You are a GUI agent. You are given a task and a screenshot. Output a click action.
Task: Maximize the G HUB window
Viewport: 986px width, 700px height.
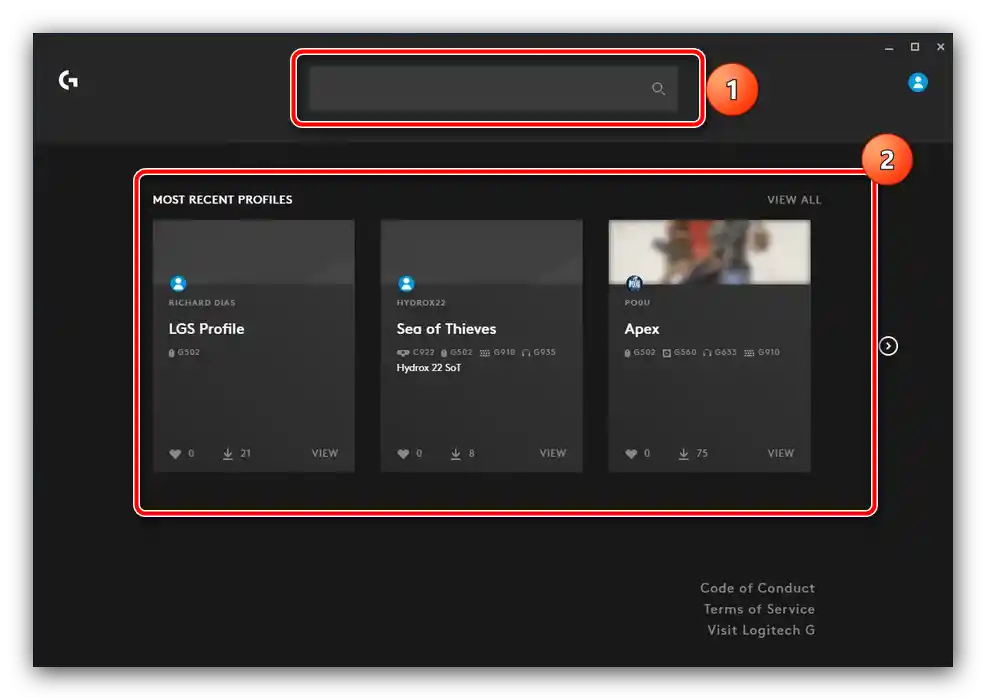click(x=915, y=47)
